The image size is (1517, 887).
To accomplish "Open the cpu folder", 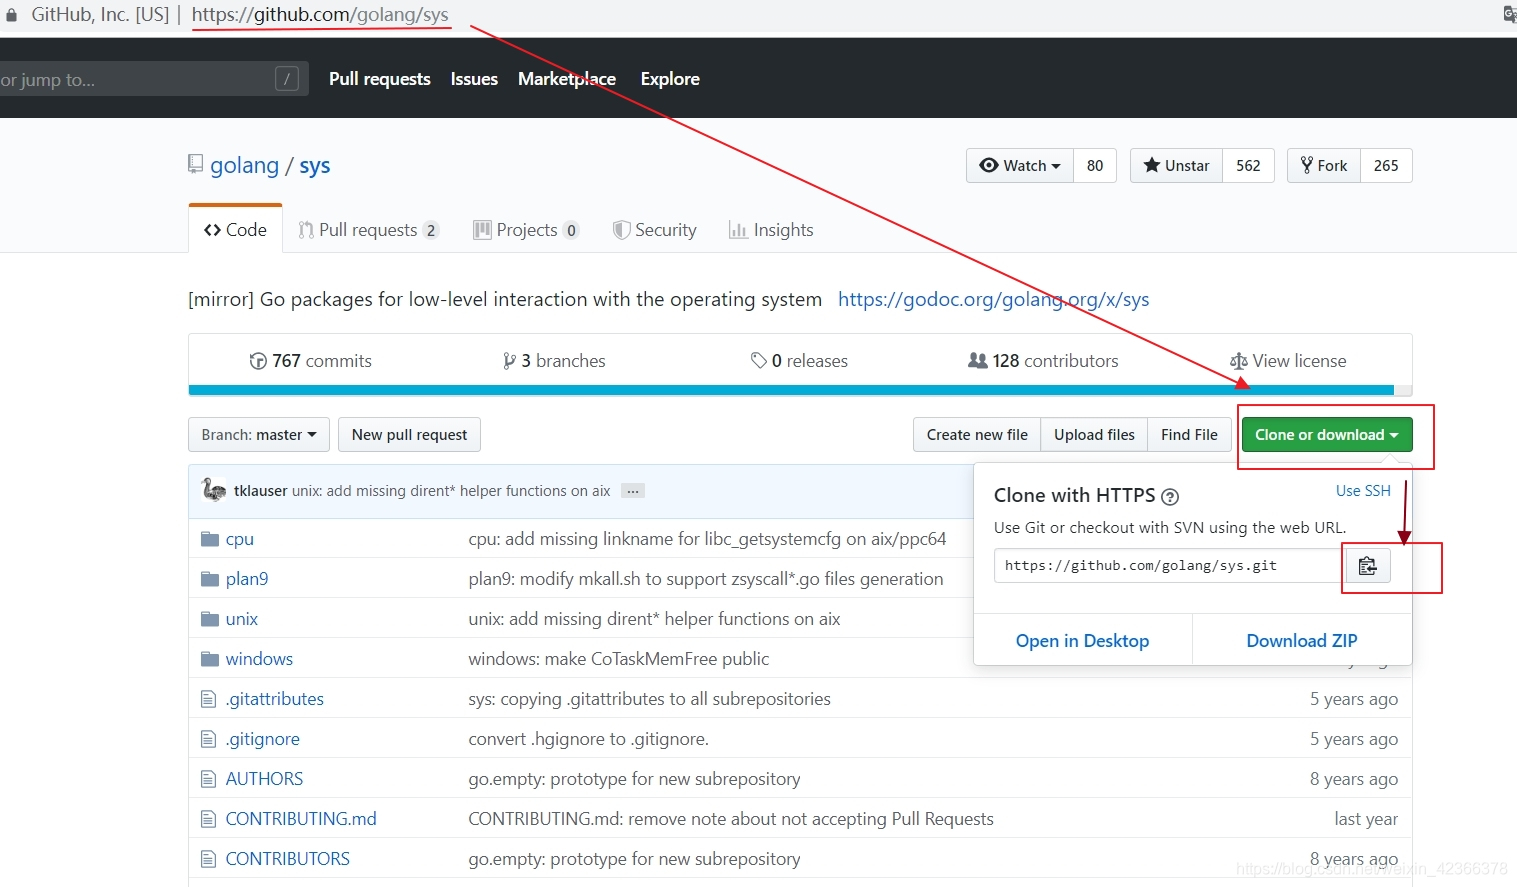I will (x=240, y=539).
